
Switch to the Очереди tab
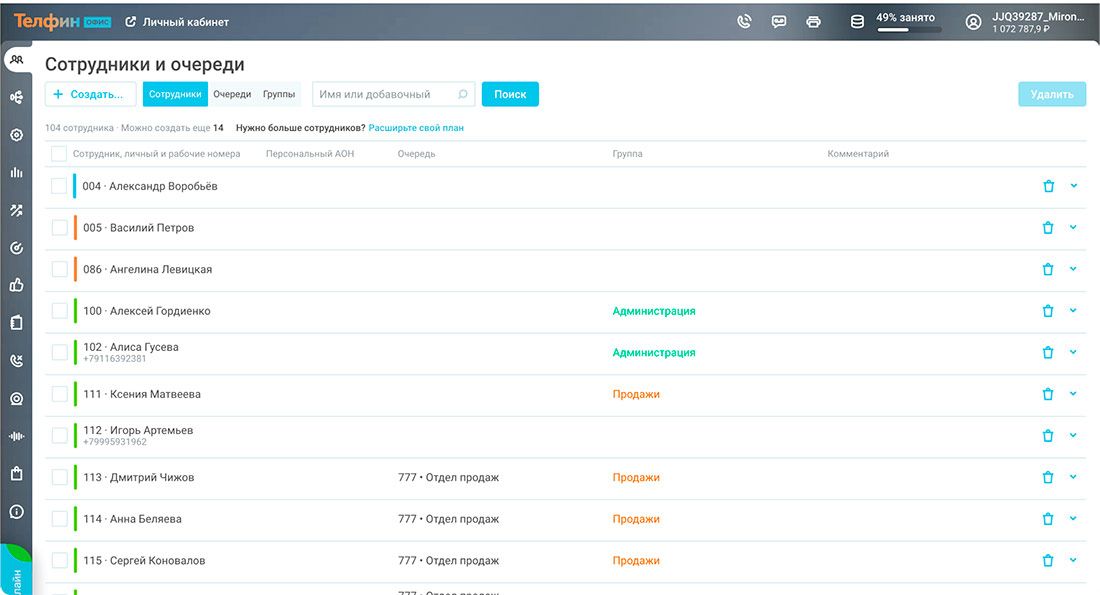pyautogui.click(x=232, y=94)
